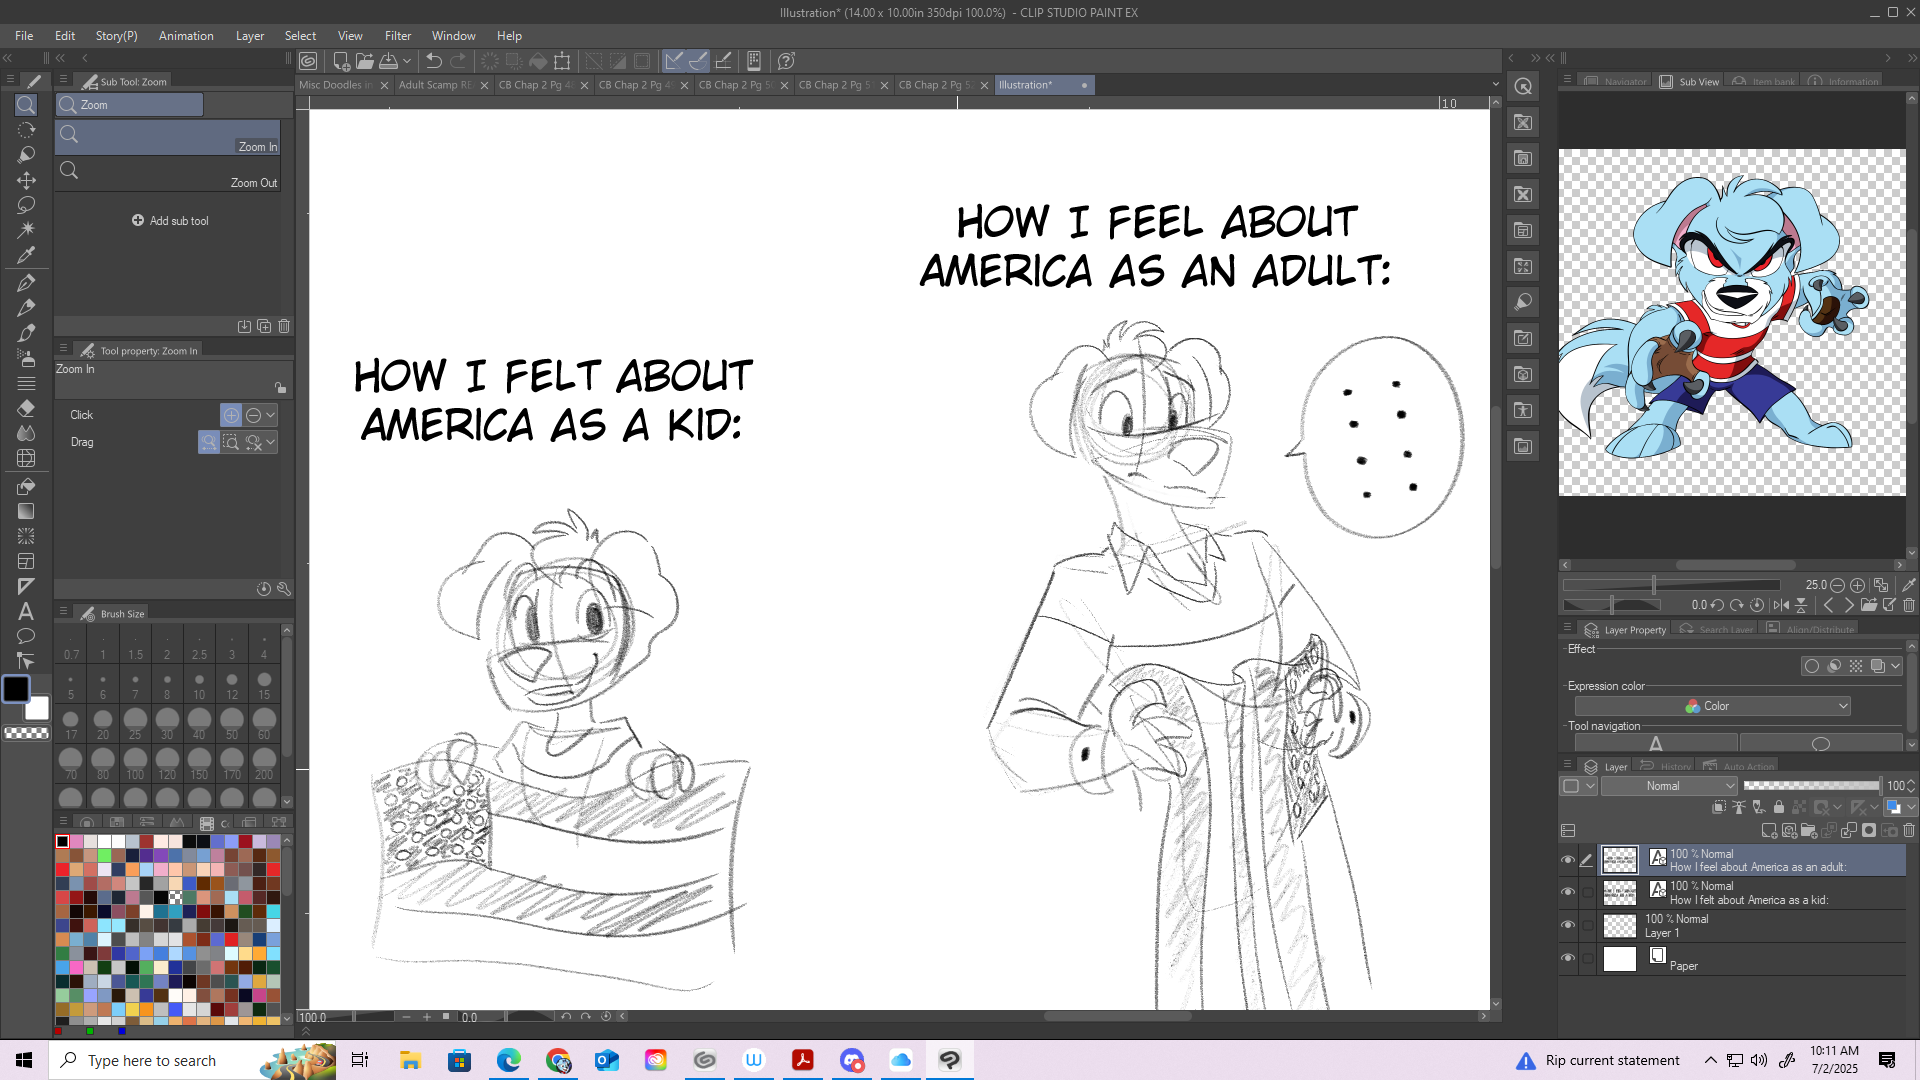Screen dimensions: 1920x1080
Task: Select the Eyedropper tool
Action: 26,255
